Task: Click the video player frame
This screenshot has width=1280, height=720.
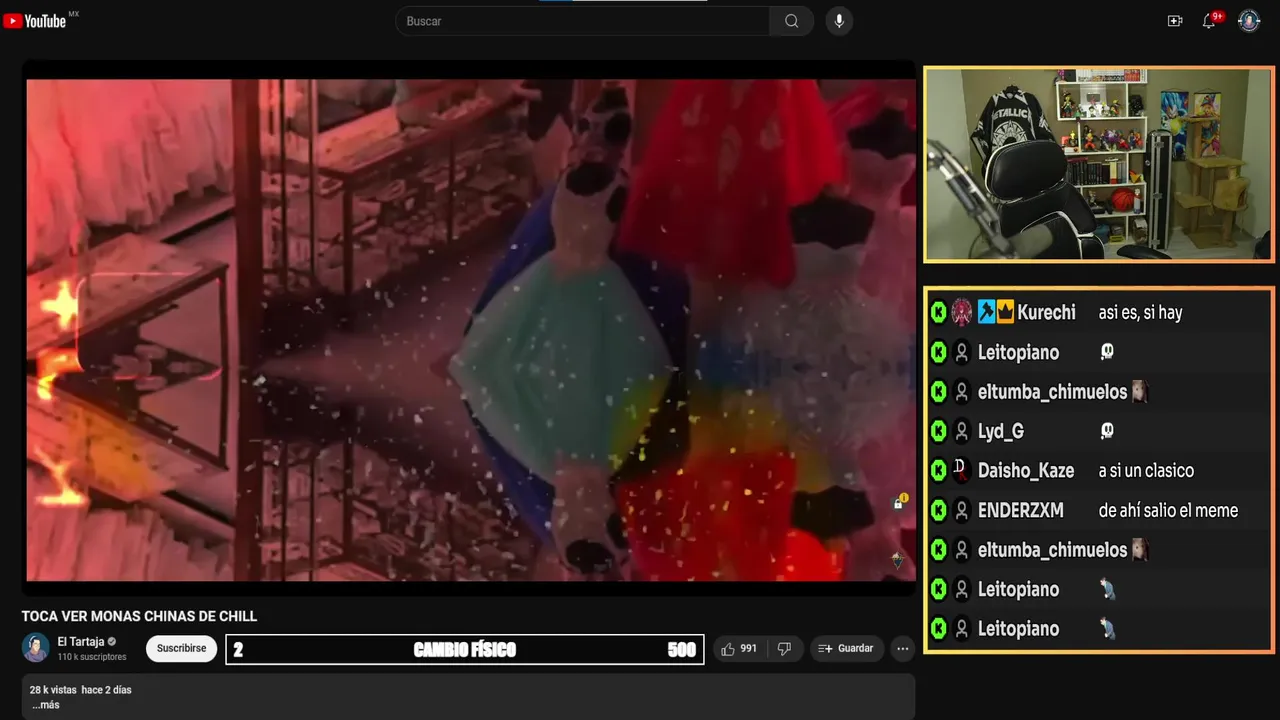Action: (x=469, y=329)
